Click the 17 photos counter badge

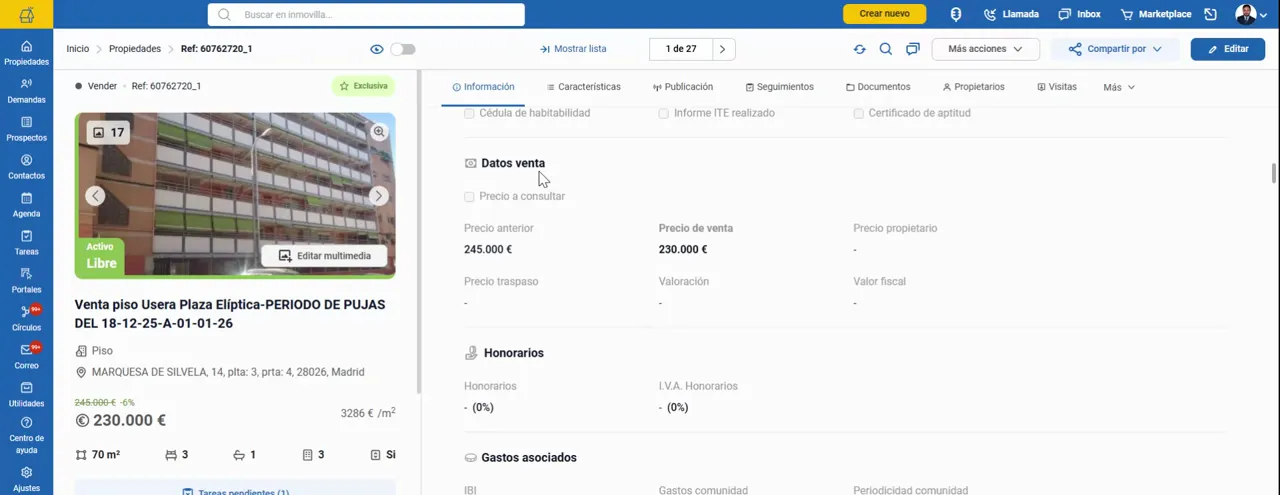pyautogui.click(x=107, y=132)
